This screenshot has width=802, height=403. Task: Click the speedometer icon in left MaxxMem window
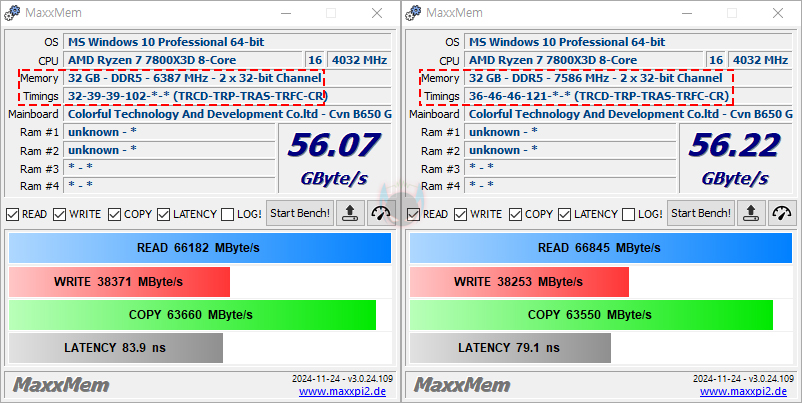pyautogui.click(x=381, y=213)
